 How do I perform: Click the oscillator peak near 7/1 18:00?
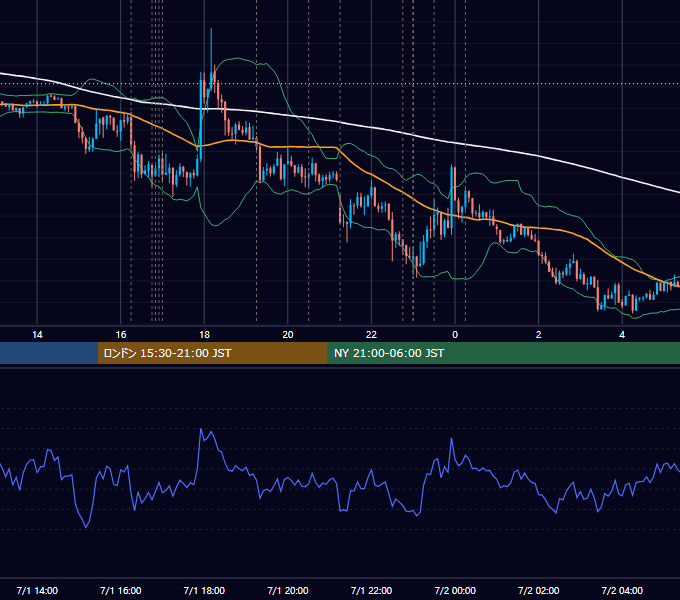(201, 429)
